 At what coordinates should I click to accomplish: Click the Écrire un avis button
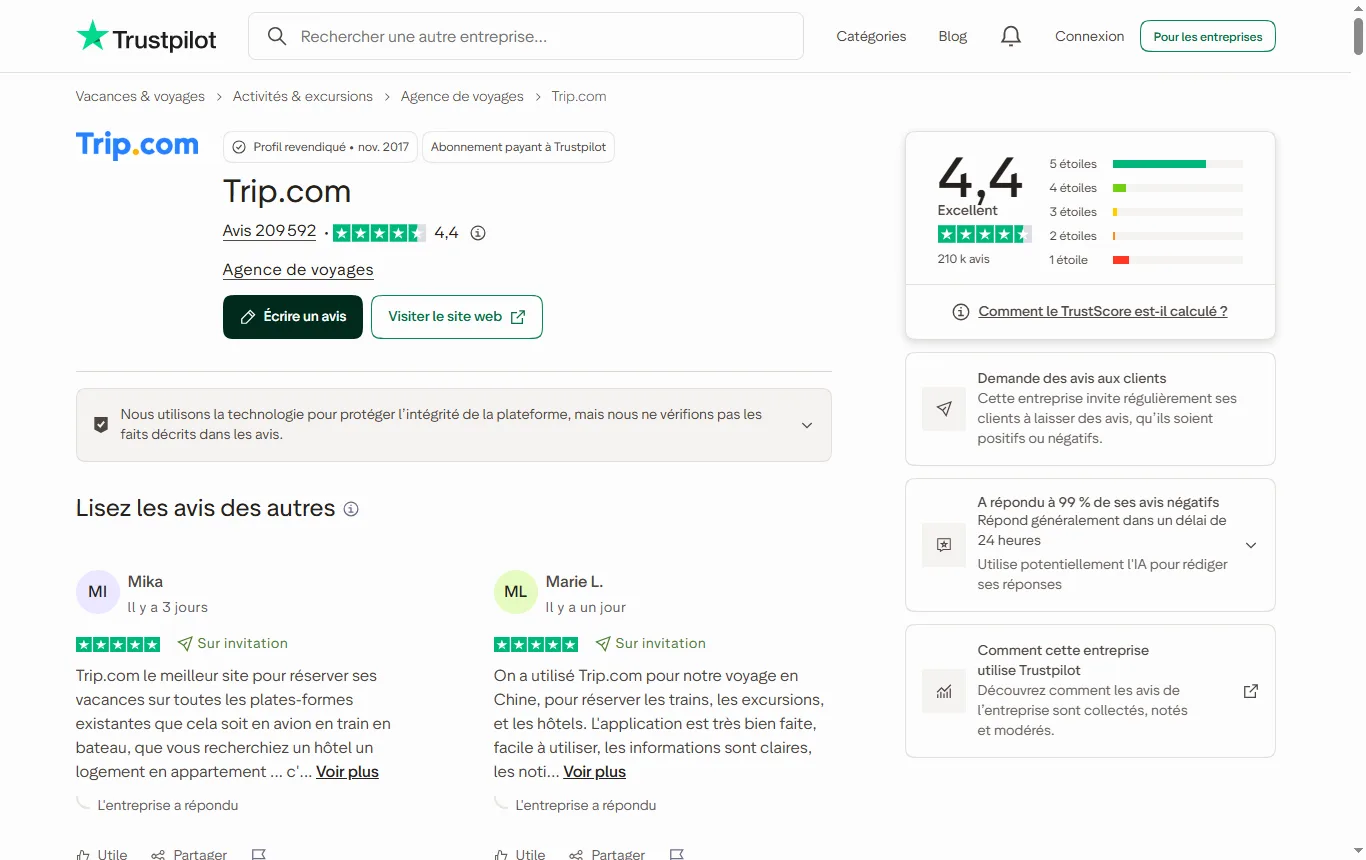293,317
